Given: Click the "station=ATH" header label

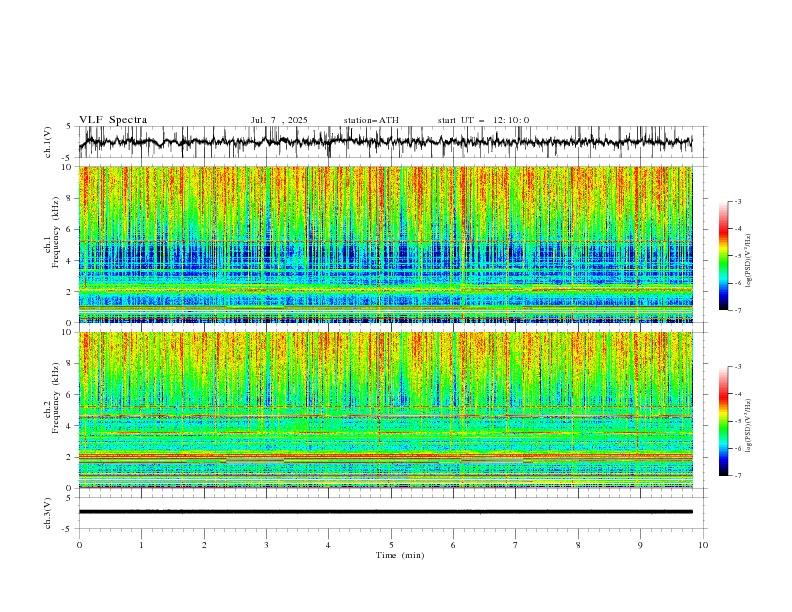Looking at the screenshot, I should (371, 120).
